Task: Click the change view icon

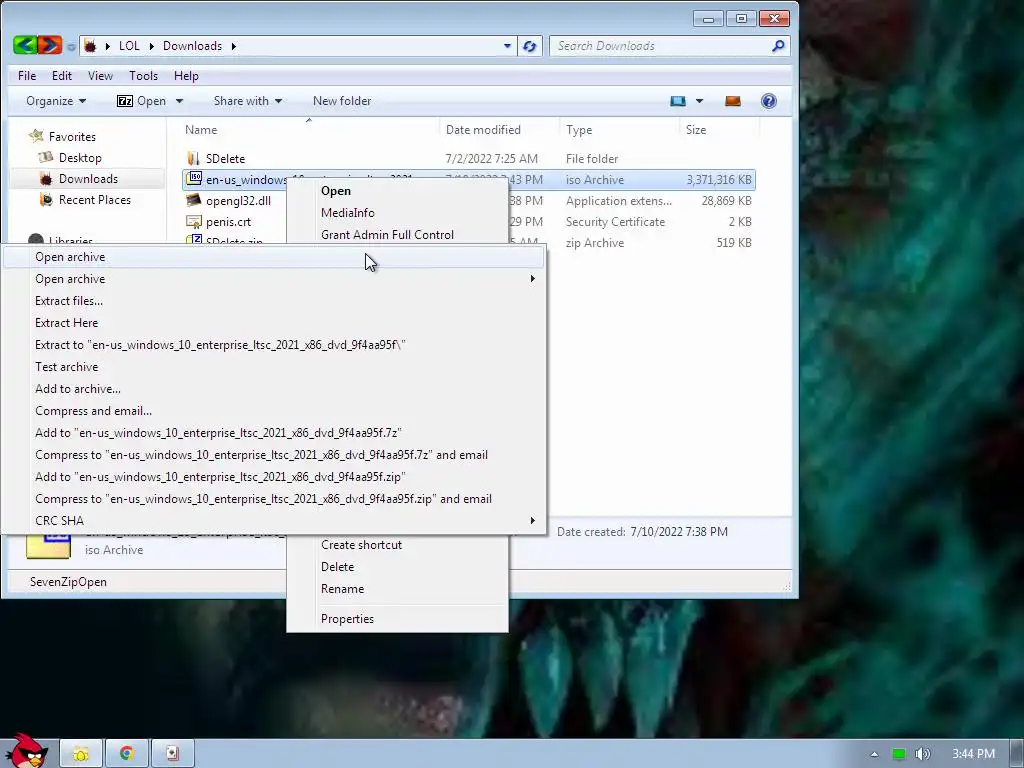Action: pos(678,101)
